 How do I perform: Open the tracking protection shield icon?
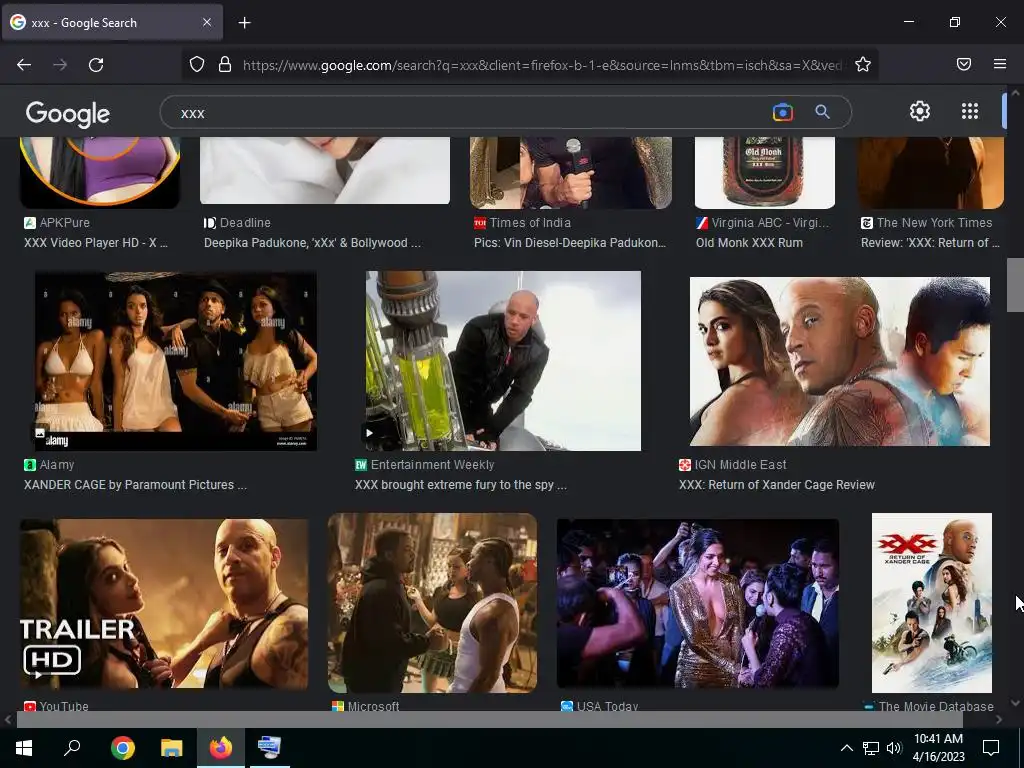click(197, 64)
